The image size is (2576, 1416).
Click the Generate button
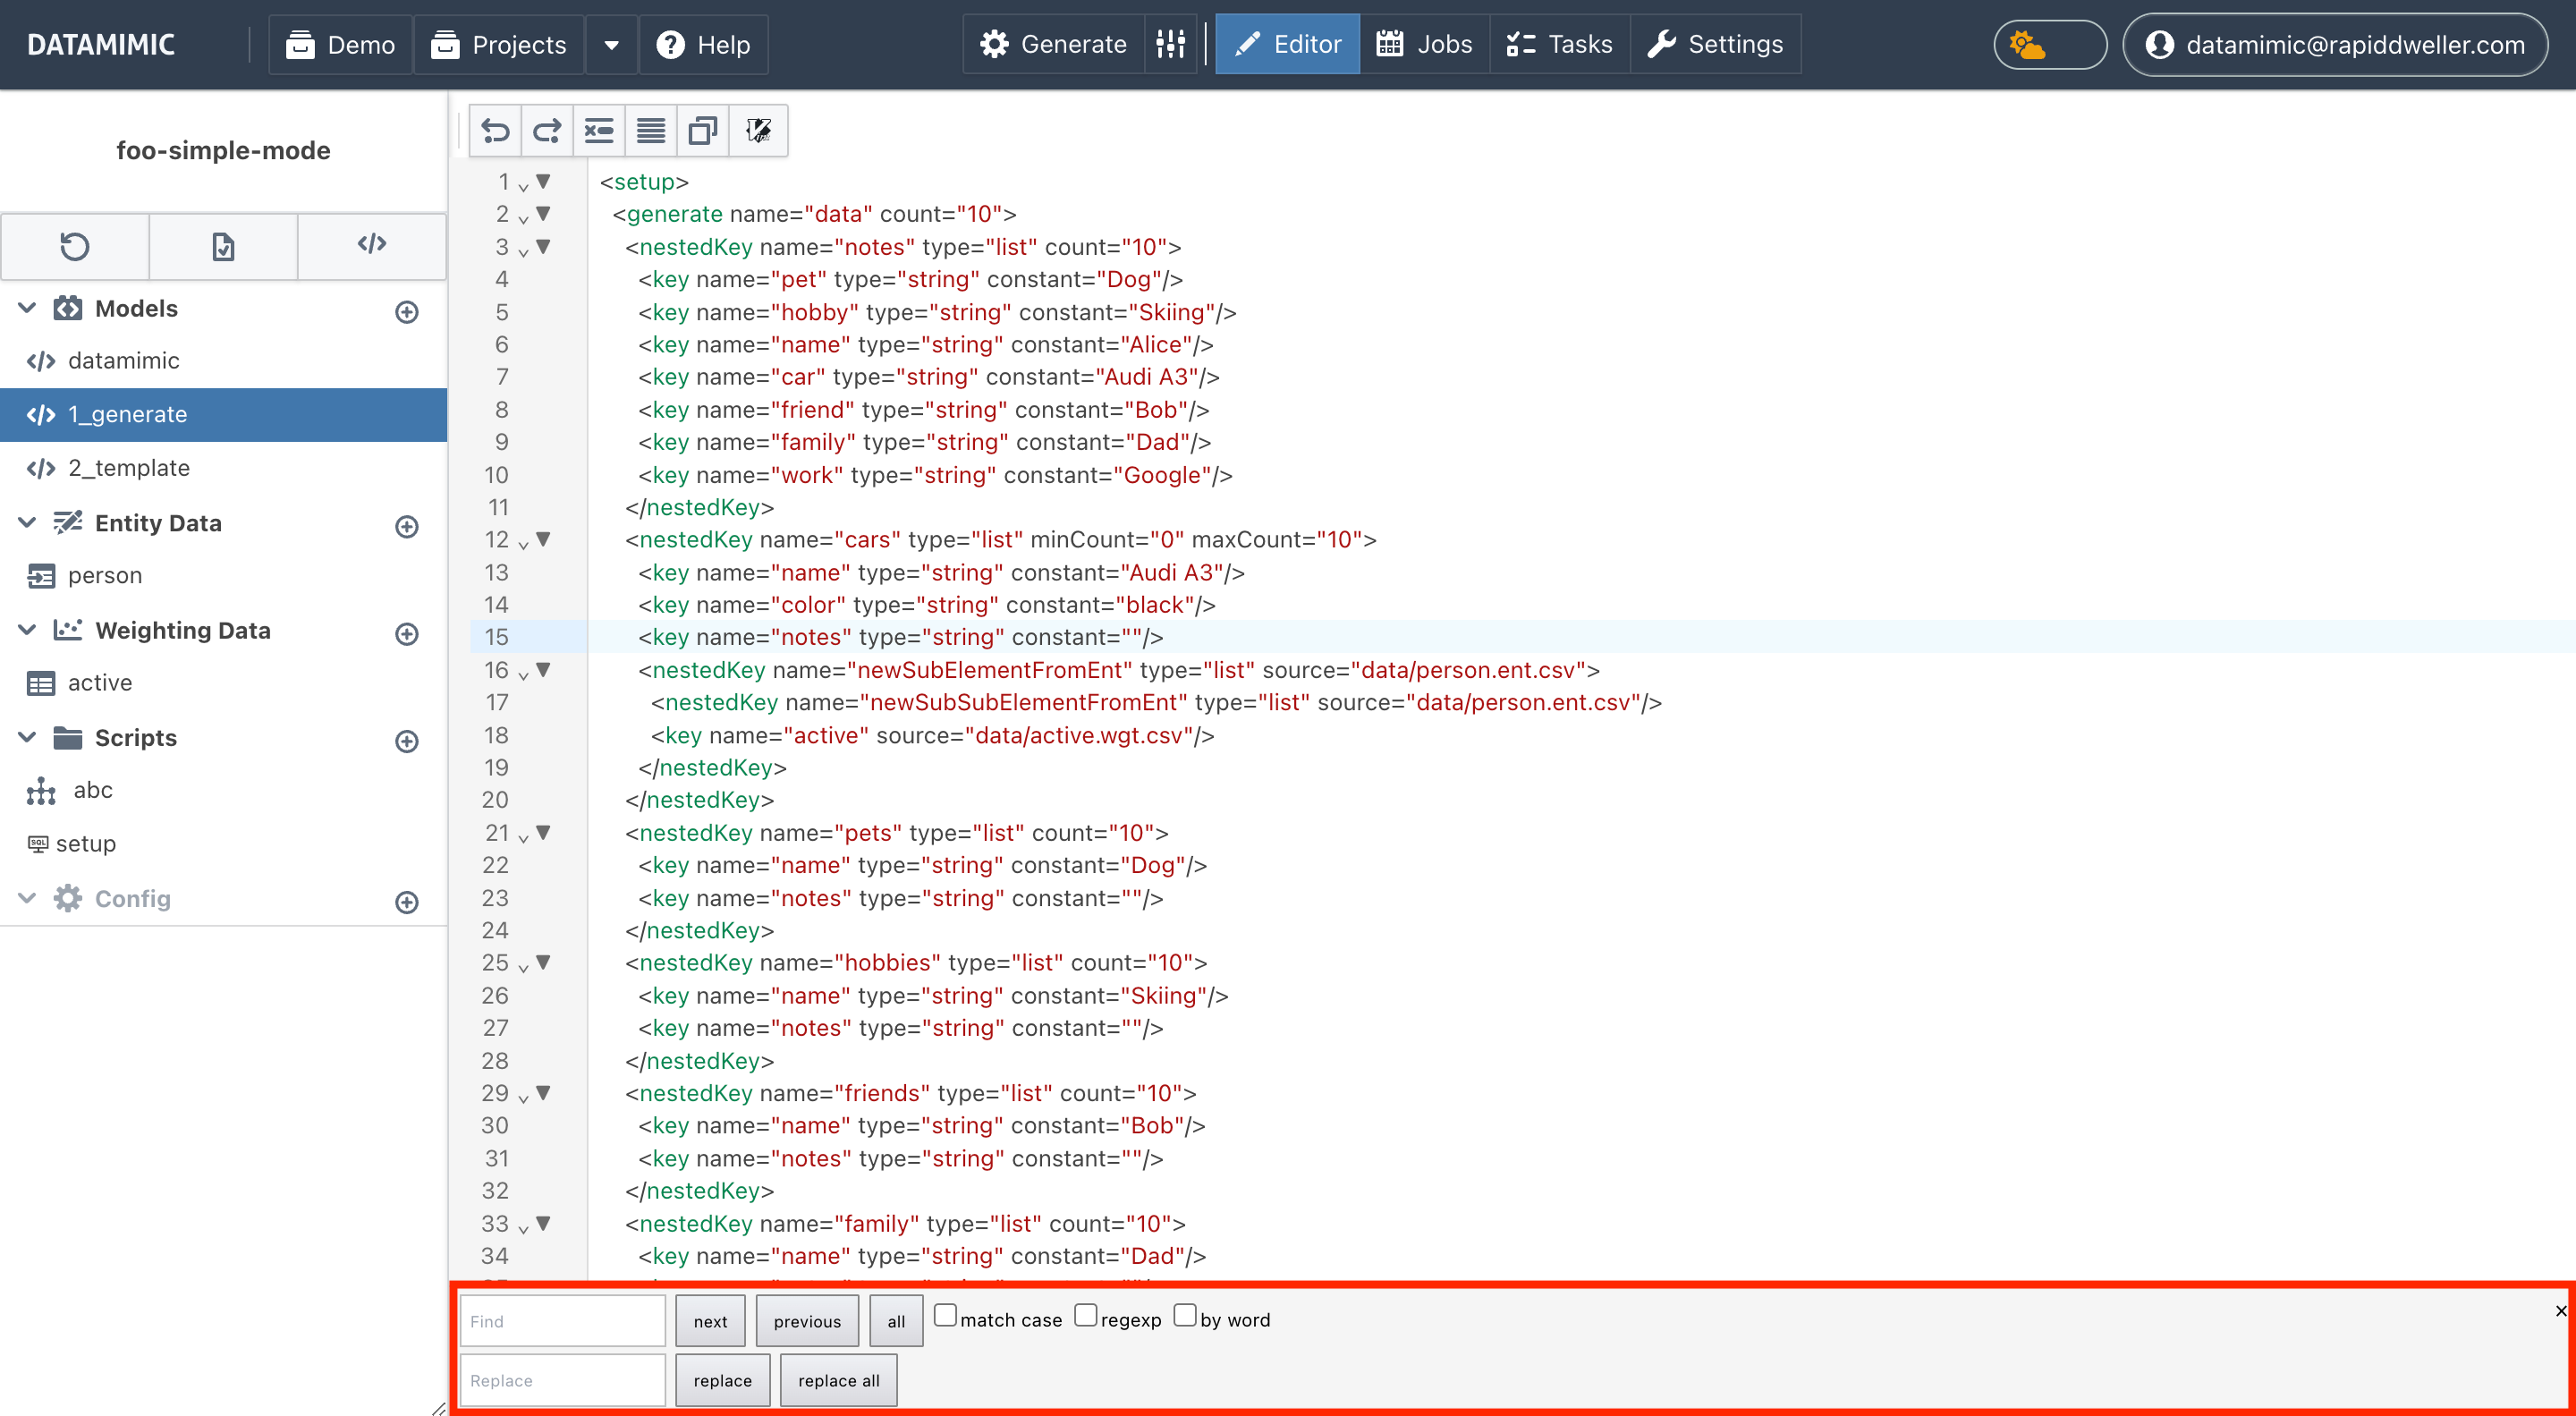point(1053,44)
